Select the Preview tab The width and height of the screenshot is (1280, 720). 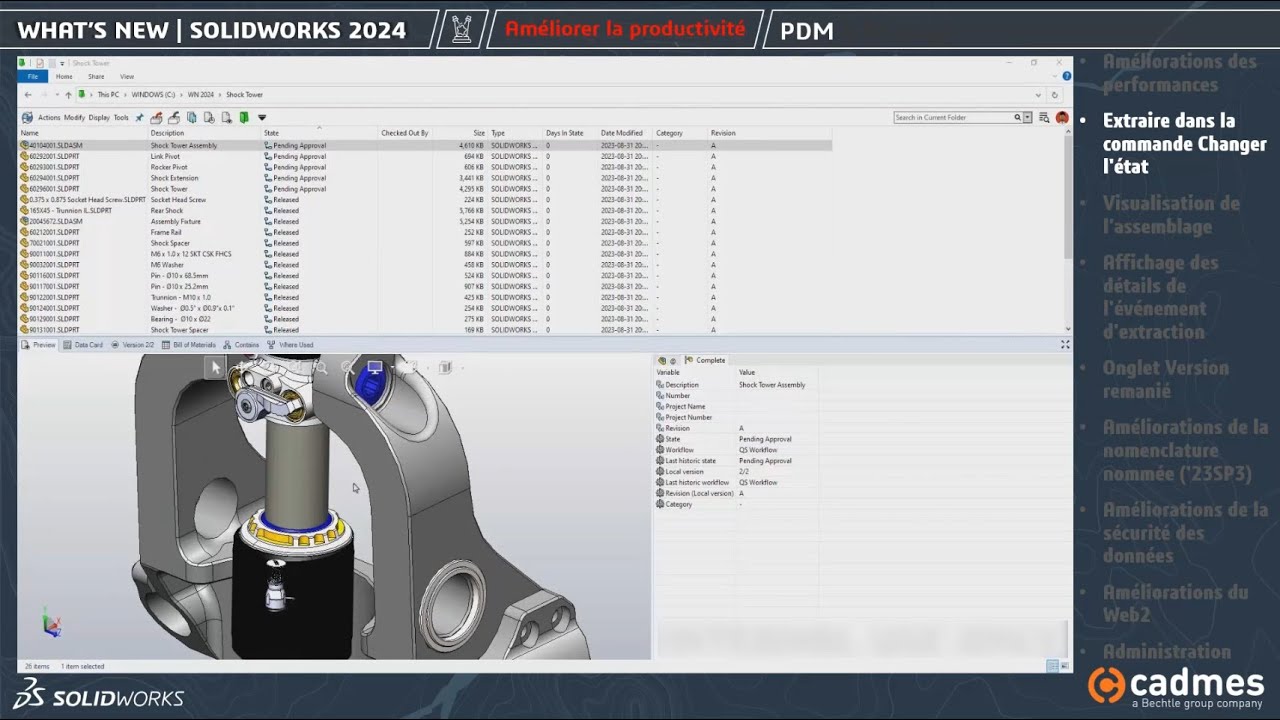coord(39,345)
